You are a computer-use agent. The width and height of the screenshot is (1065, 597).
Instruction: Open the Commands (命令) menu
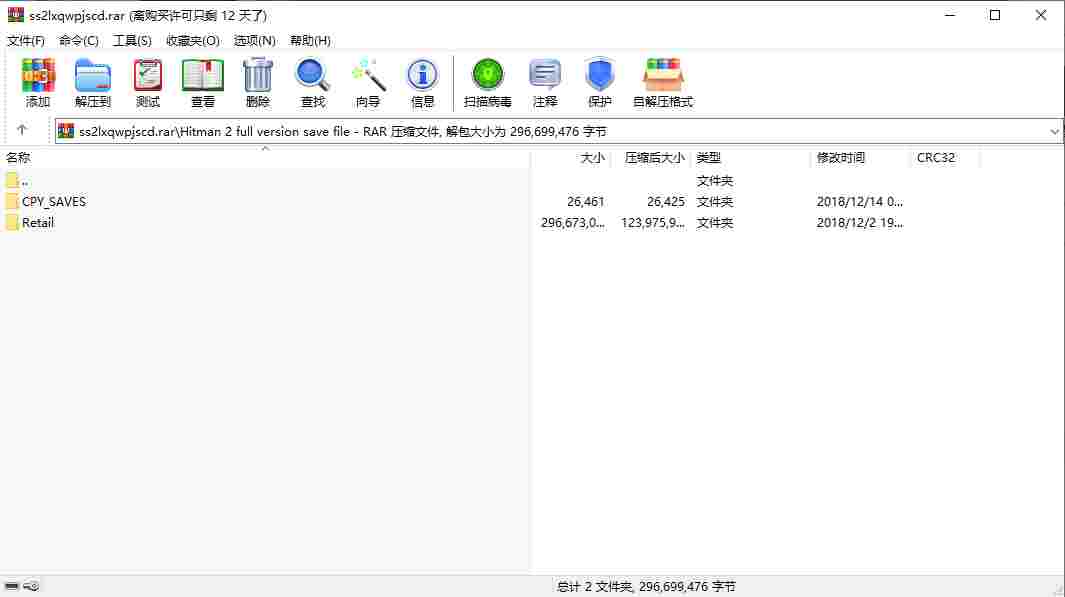tap(79, 41)
